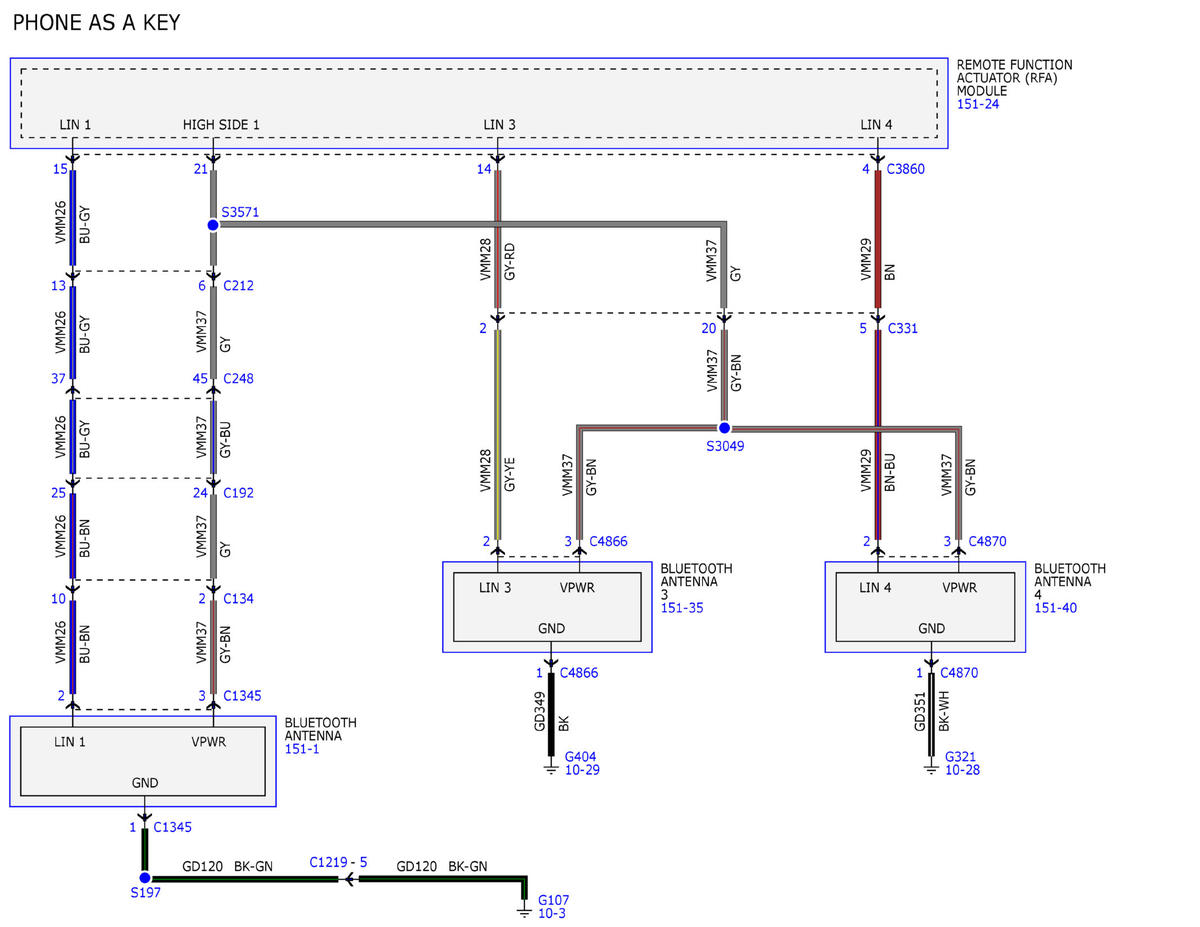Click the S3571 splice label

241,213
